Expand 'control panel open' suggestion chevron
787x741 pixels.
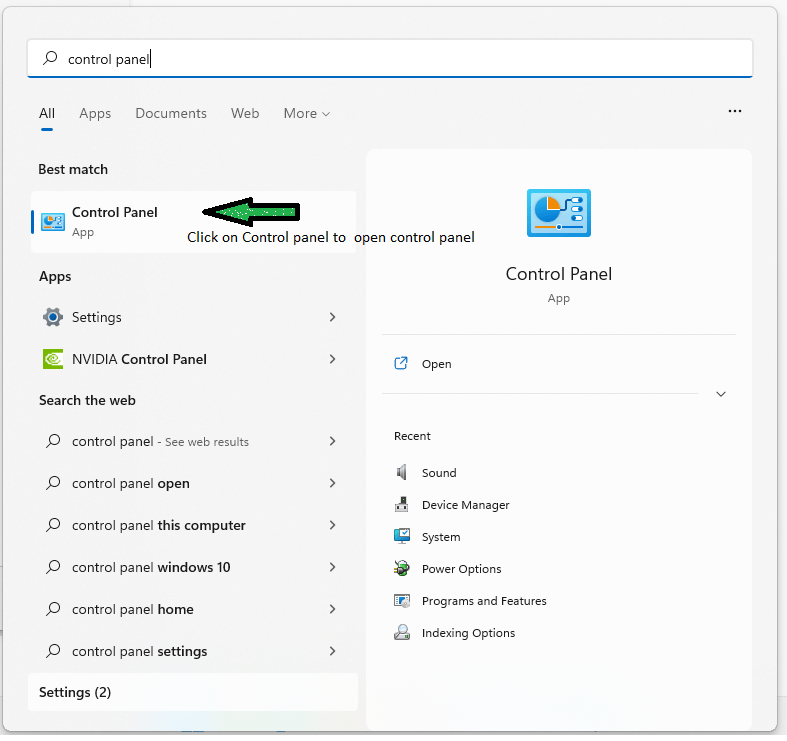(332, 483)
